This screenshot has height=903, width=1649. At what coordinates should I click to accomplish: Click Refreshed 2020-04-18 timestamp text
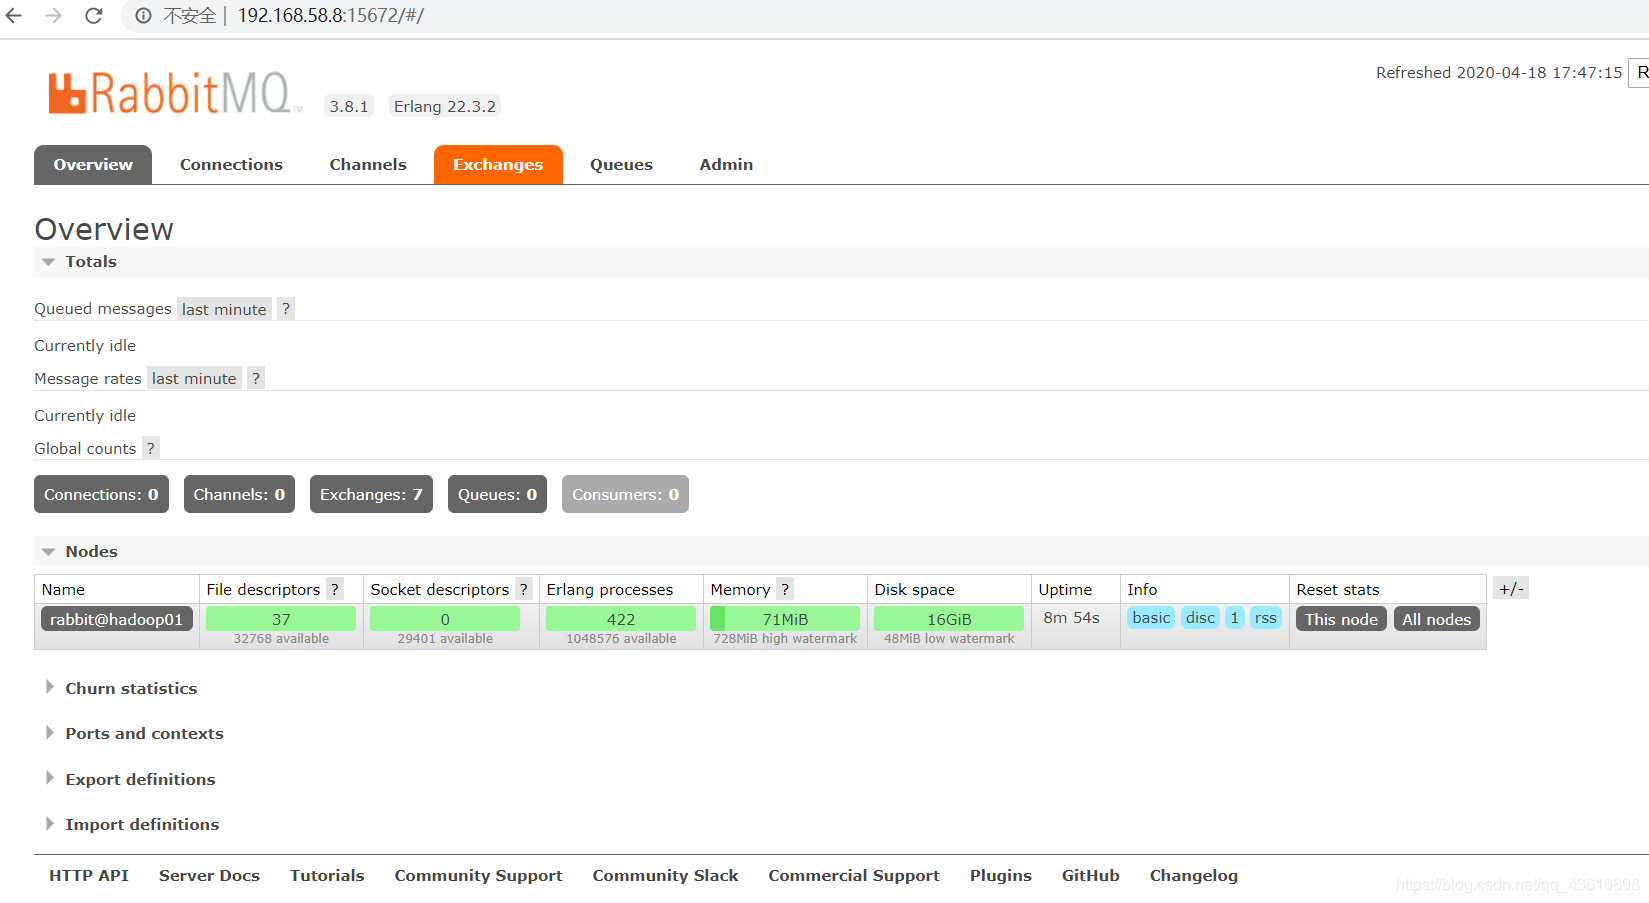click(x=1498, y=72)
